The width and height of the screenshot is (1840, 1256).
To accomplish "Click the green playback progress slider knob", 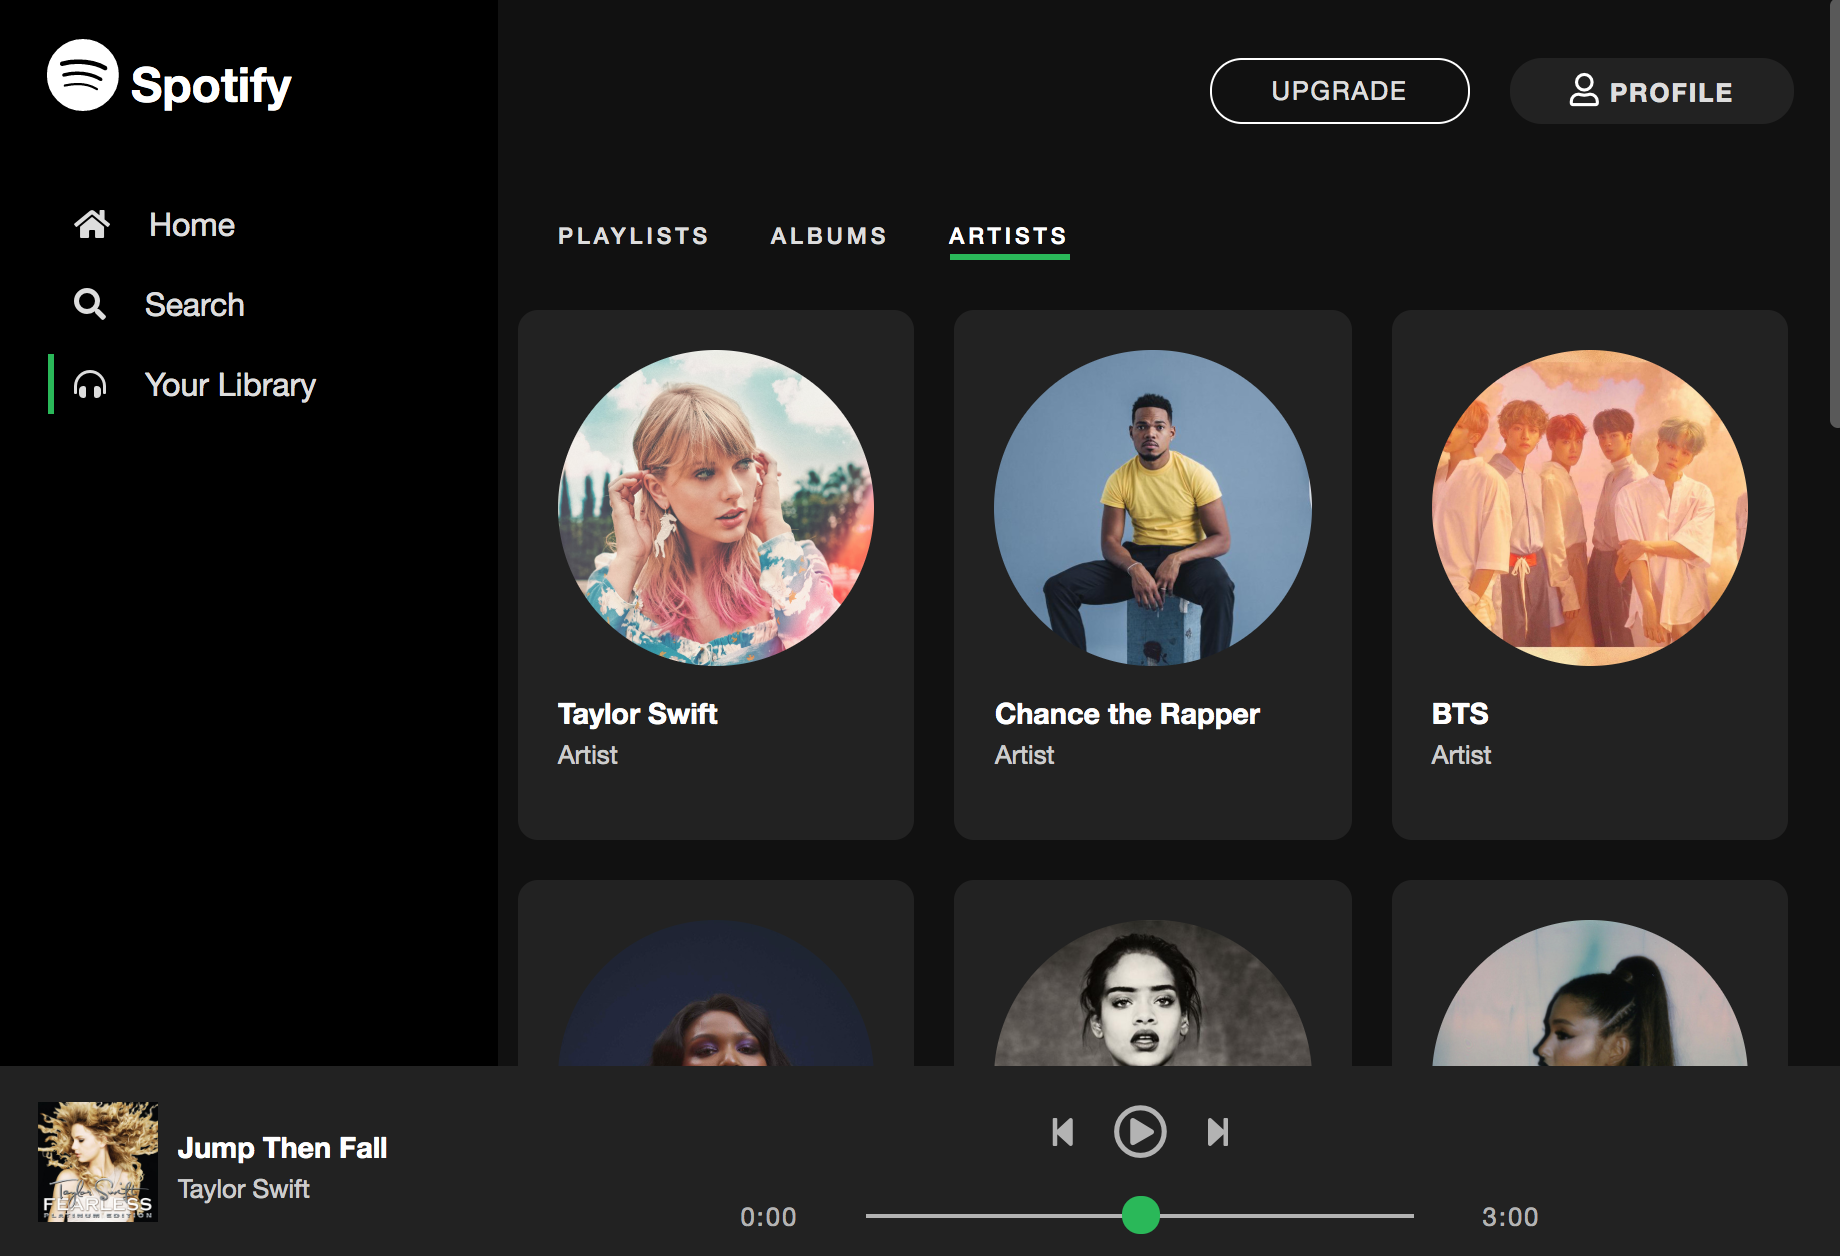I will [1140, 1215].
